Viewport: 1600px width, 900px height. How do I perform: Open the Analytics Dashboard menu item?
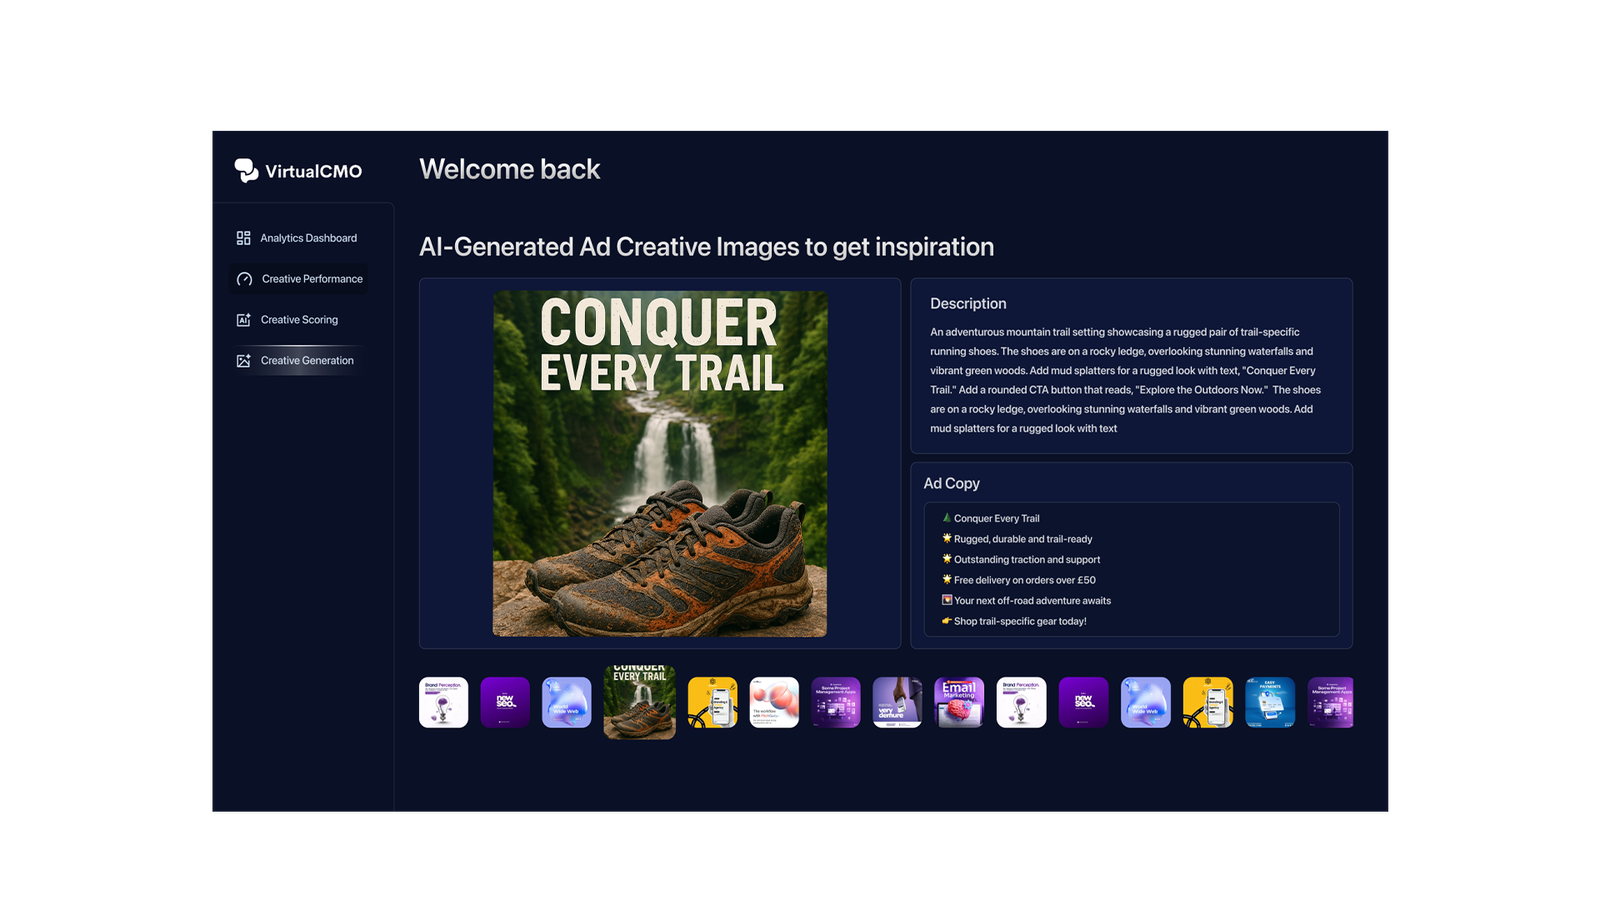click(x=308, y=238)
